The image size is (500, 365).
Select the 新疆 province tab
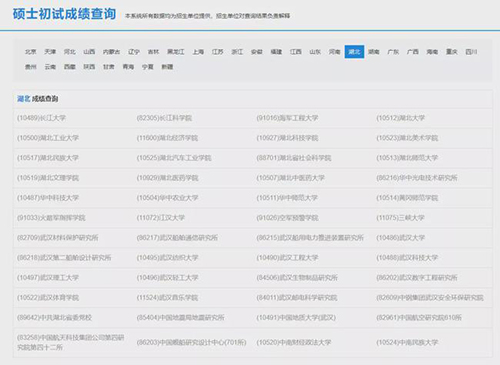pyautogui.click(x=167, y=67)
